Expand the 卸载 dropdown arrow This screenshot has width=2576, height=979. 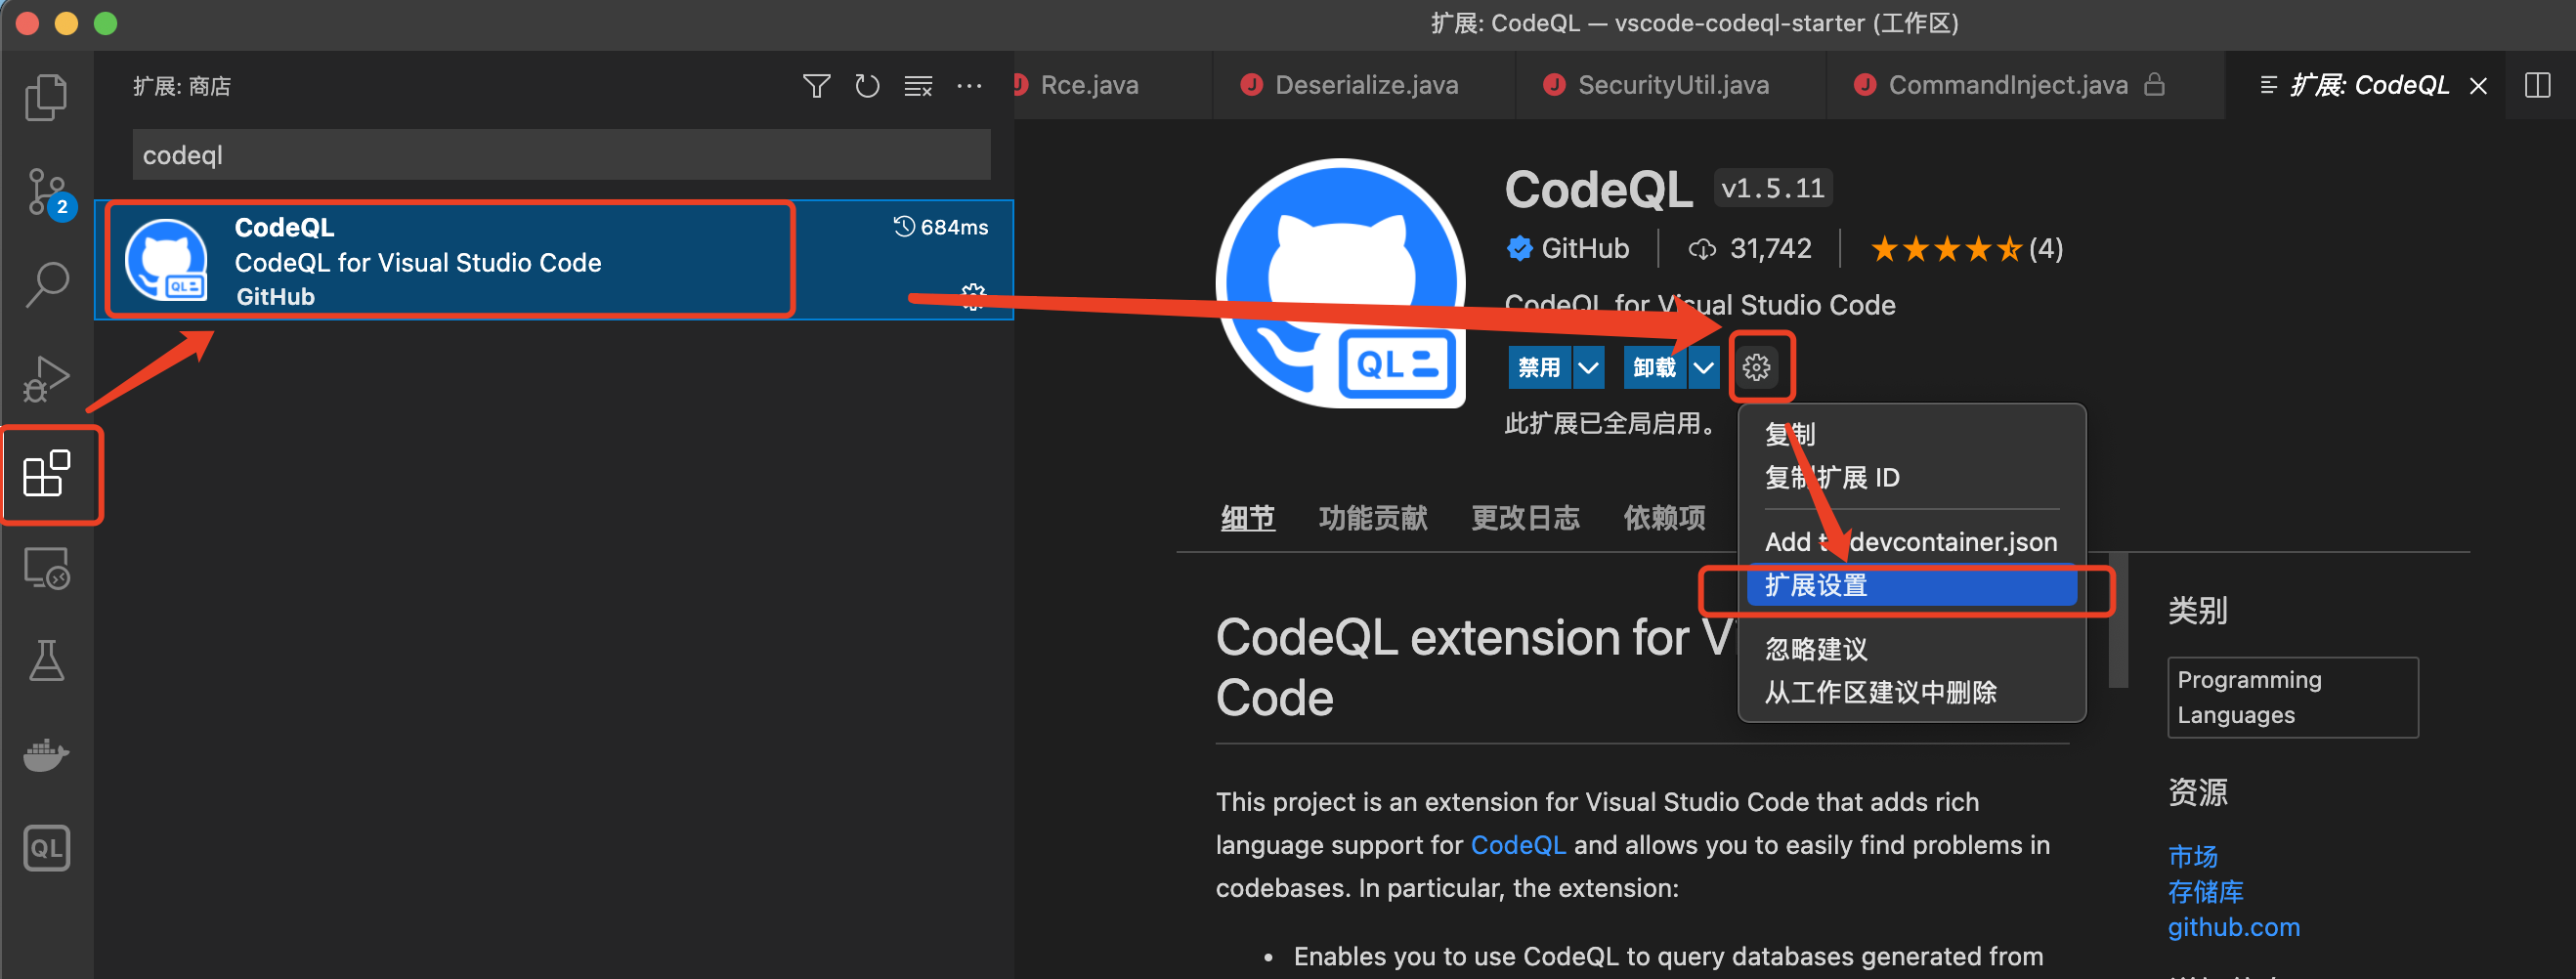pos(1703,367)
